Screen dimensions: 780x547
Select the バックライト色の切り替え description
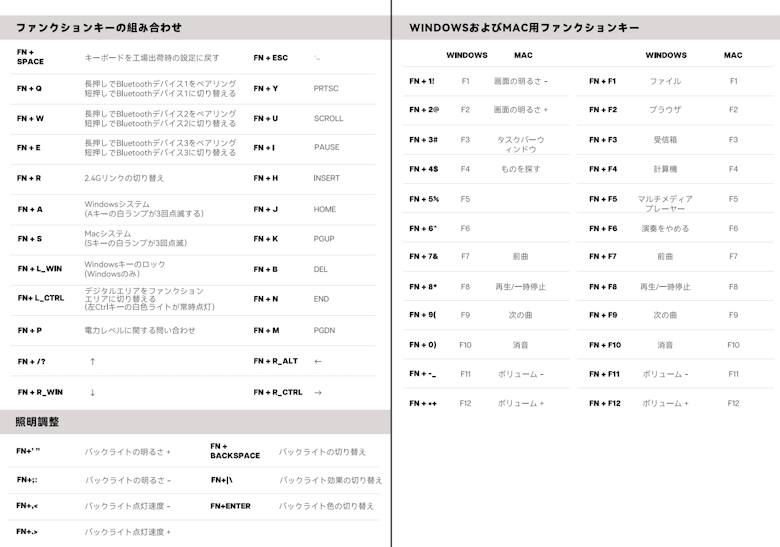pos(326,506)
